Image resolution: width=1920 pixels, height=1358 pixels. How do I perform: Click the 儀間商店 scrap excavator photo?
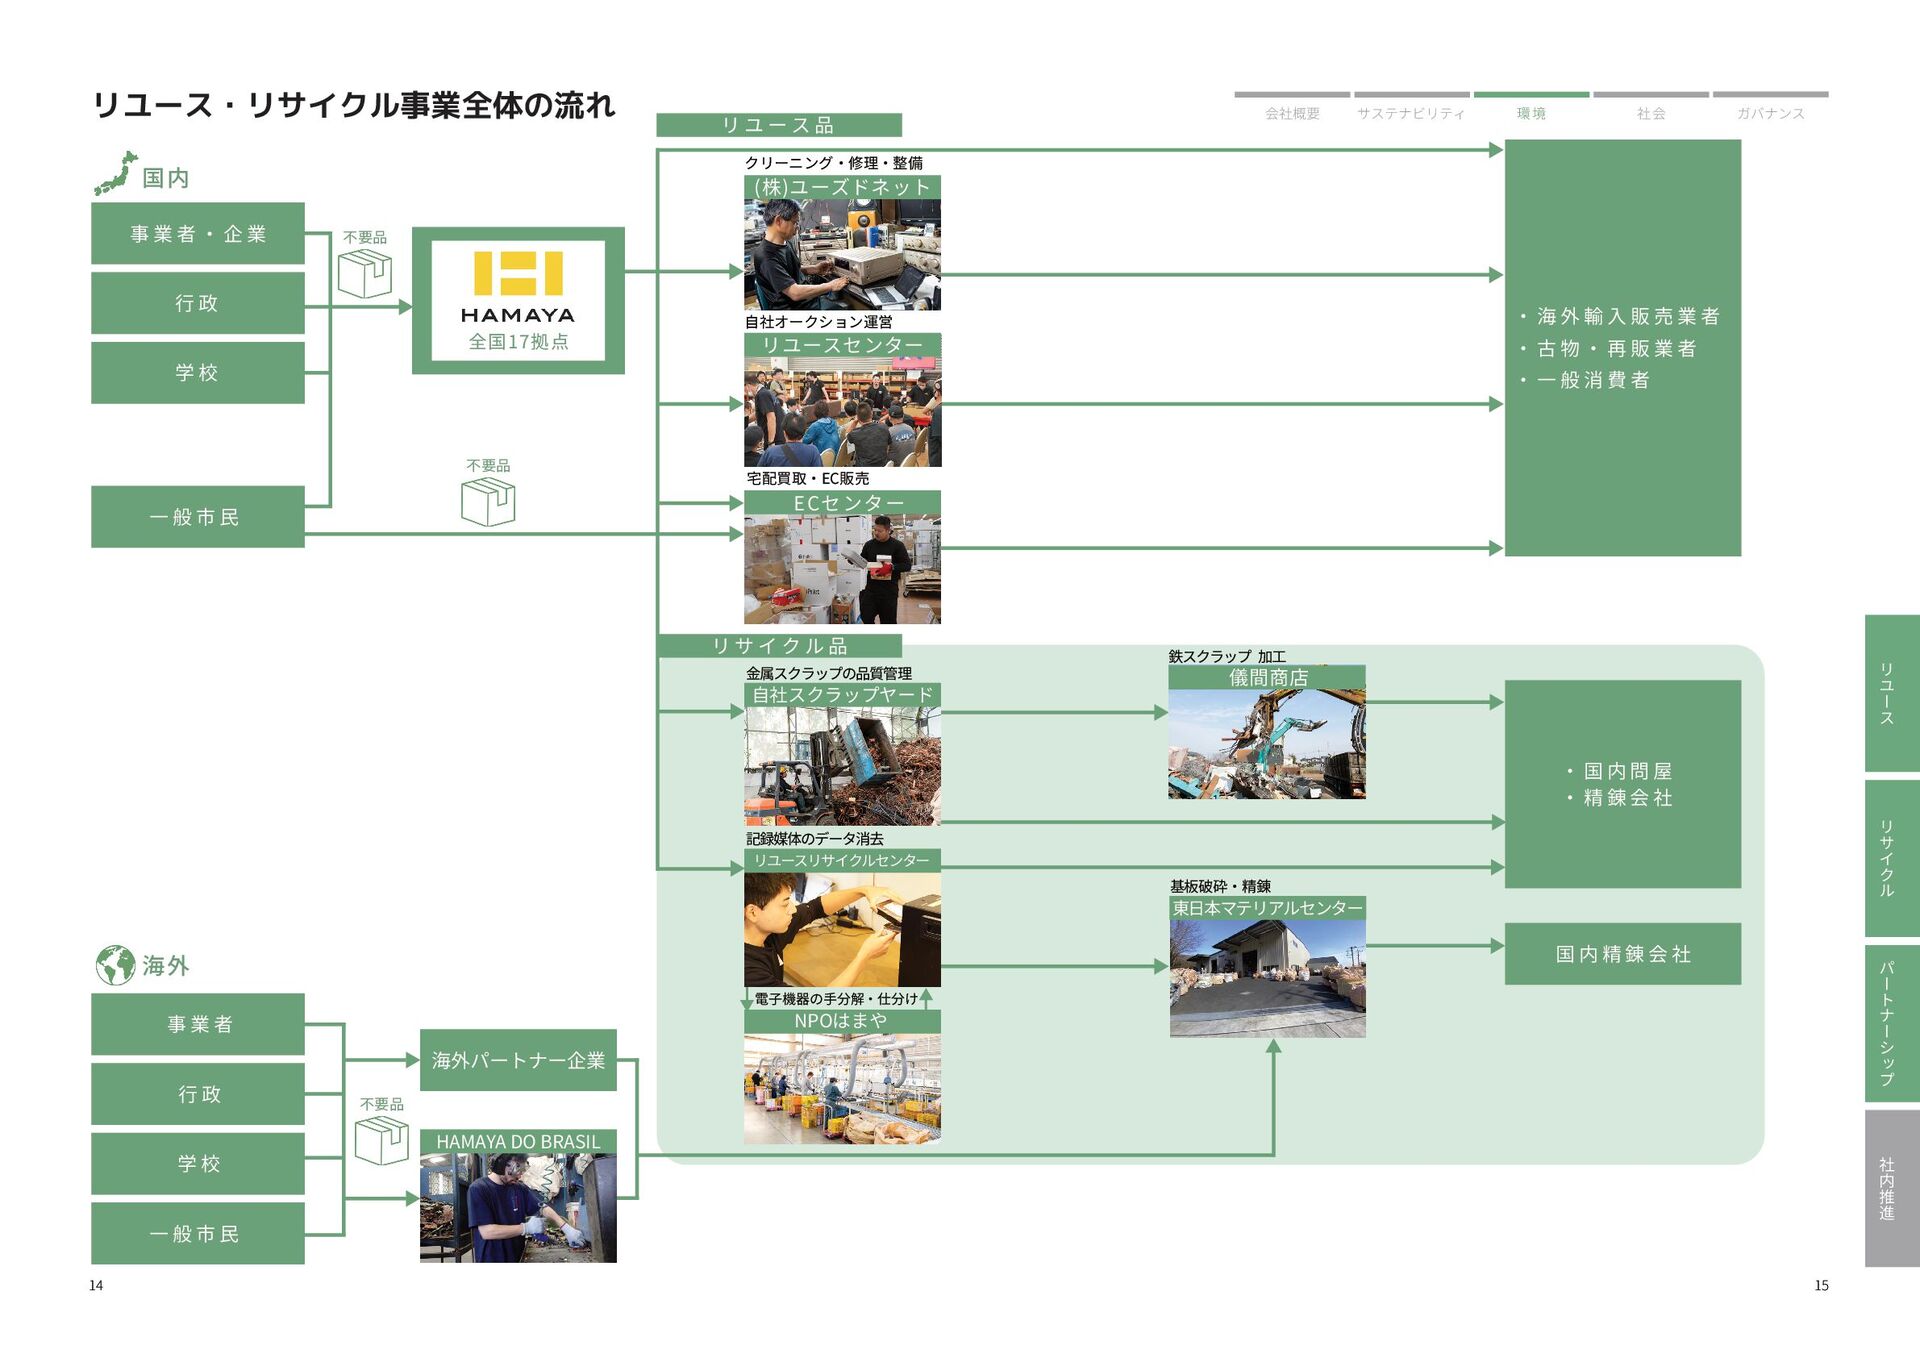(x=1267, y=743)
